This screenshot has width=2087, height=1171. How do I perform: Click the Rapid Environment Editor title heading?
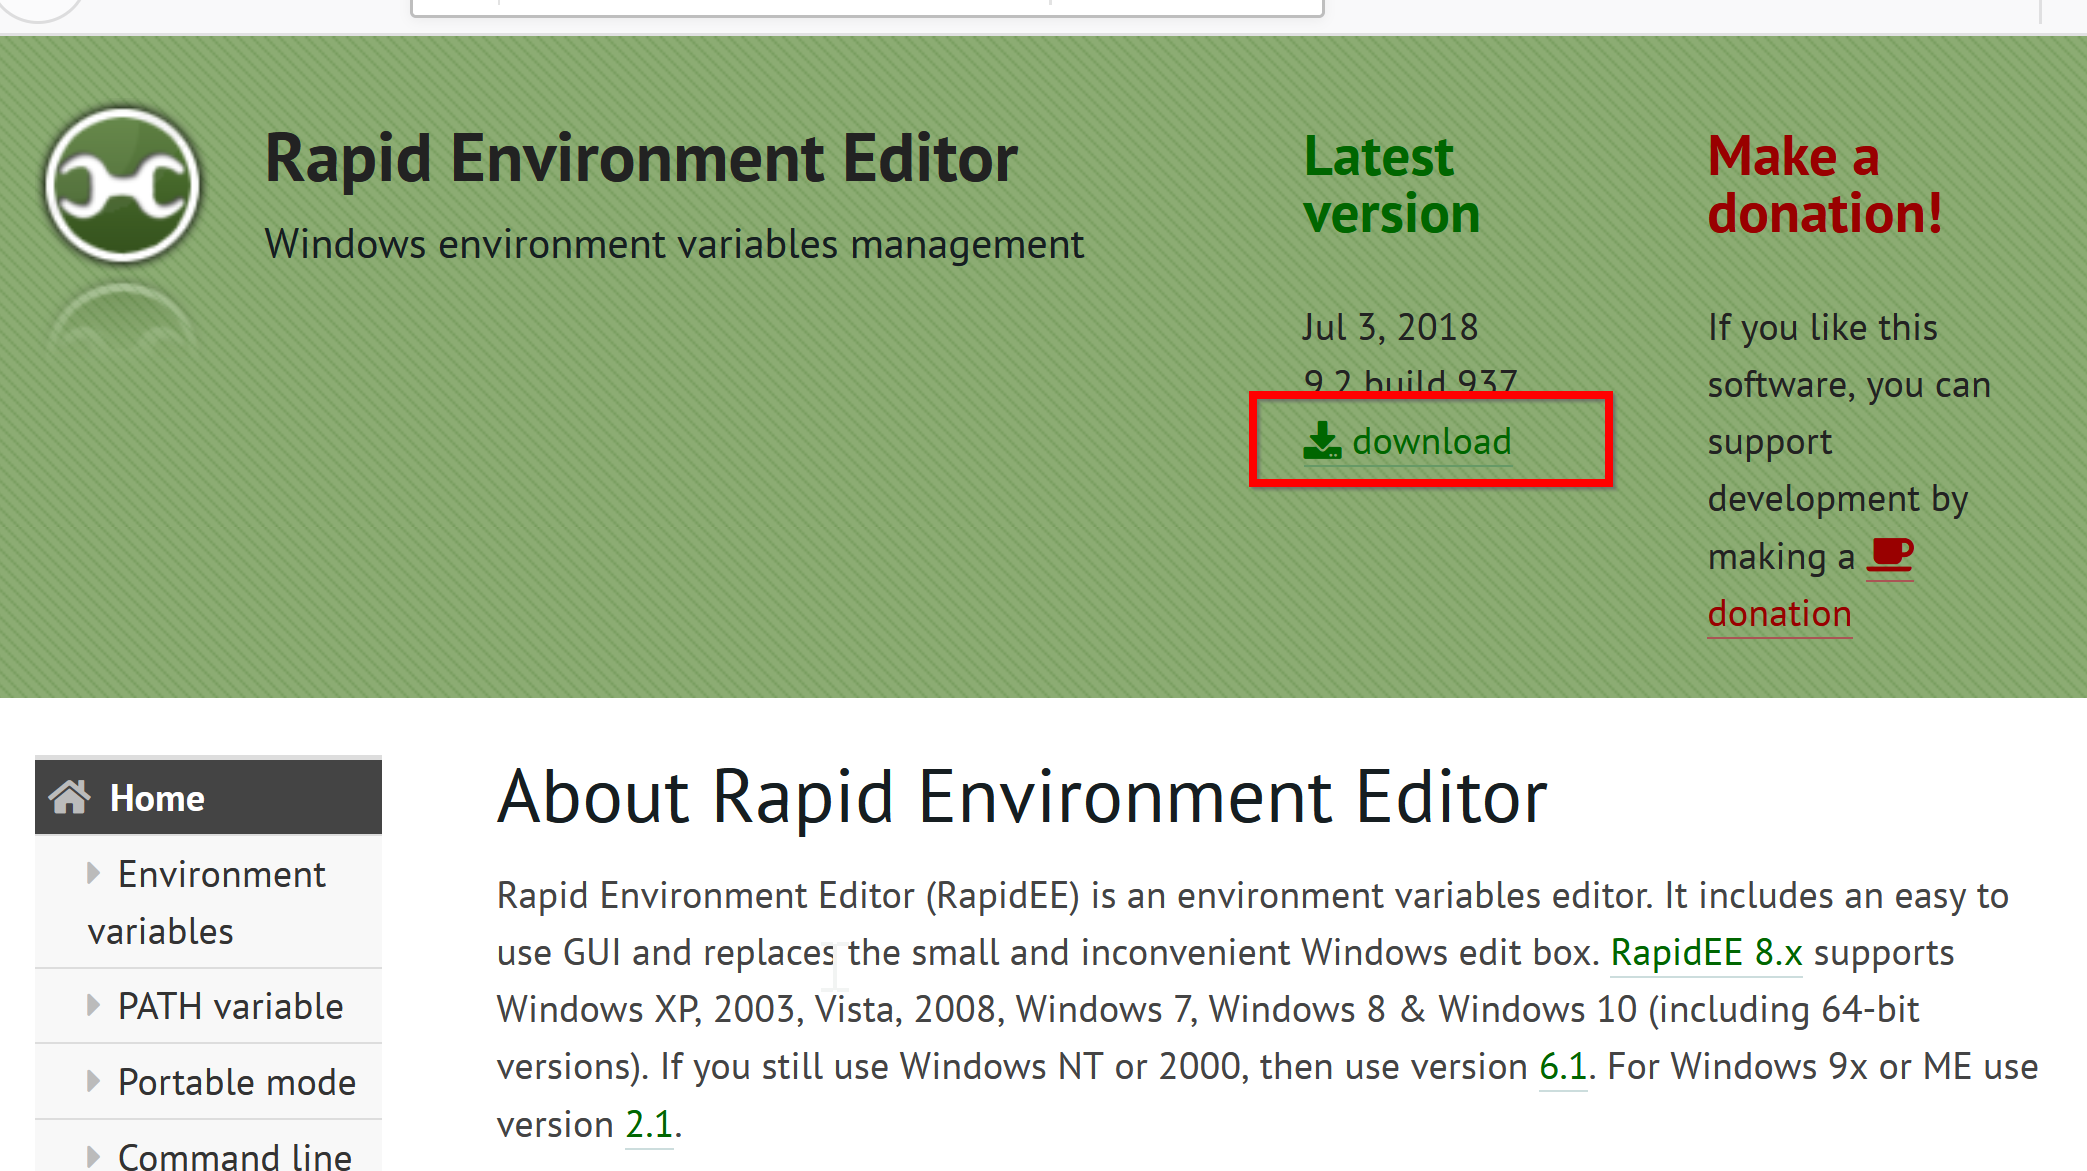tap(641, 158)
